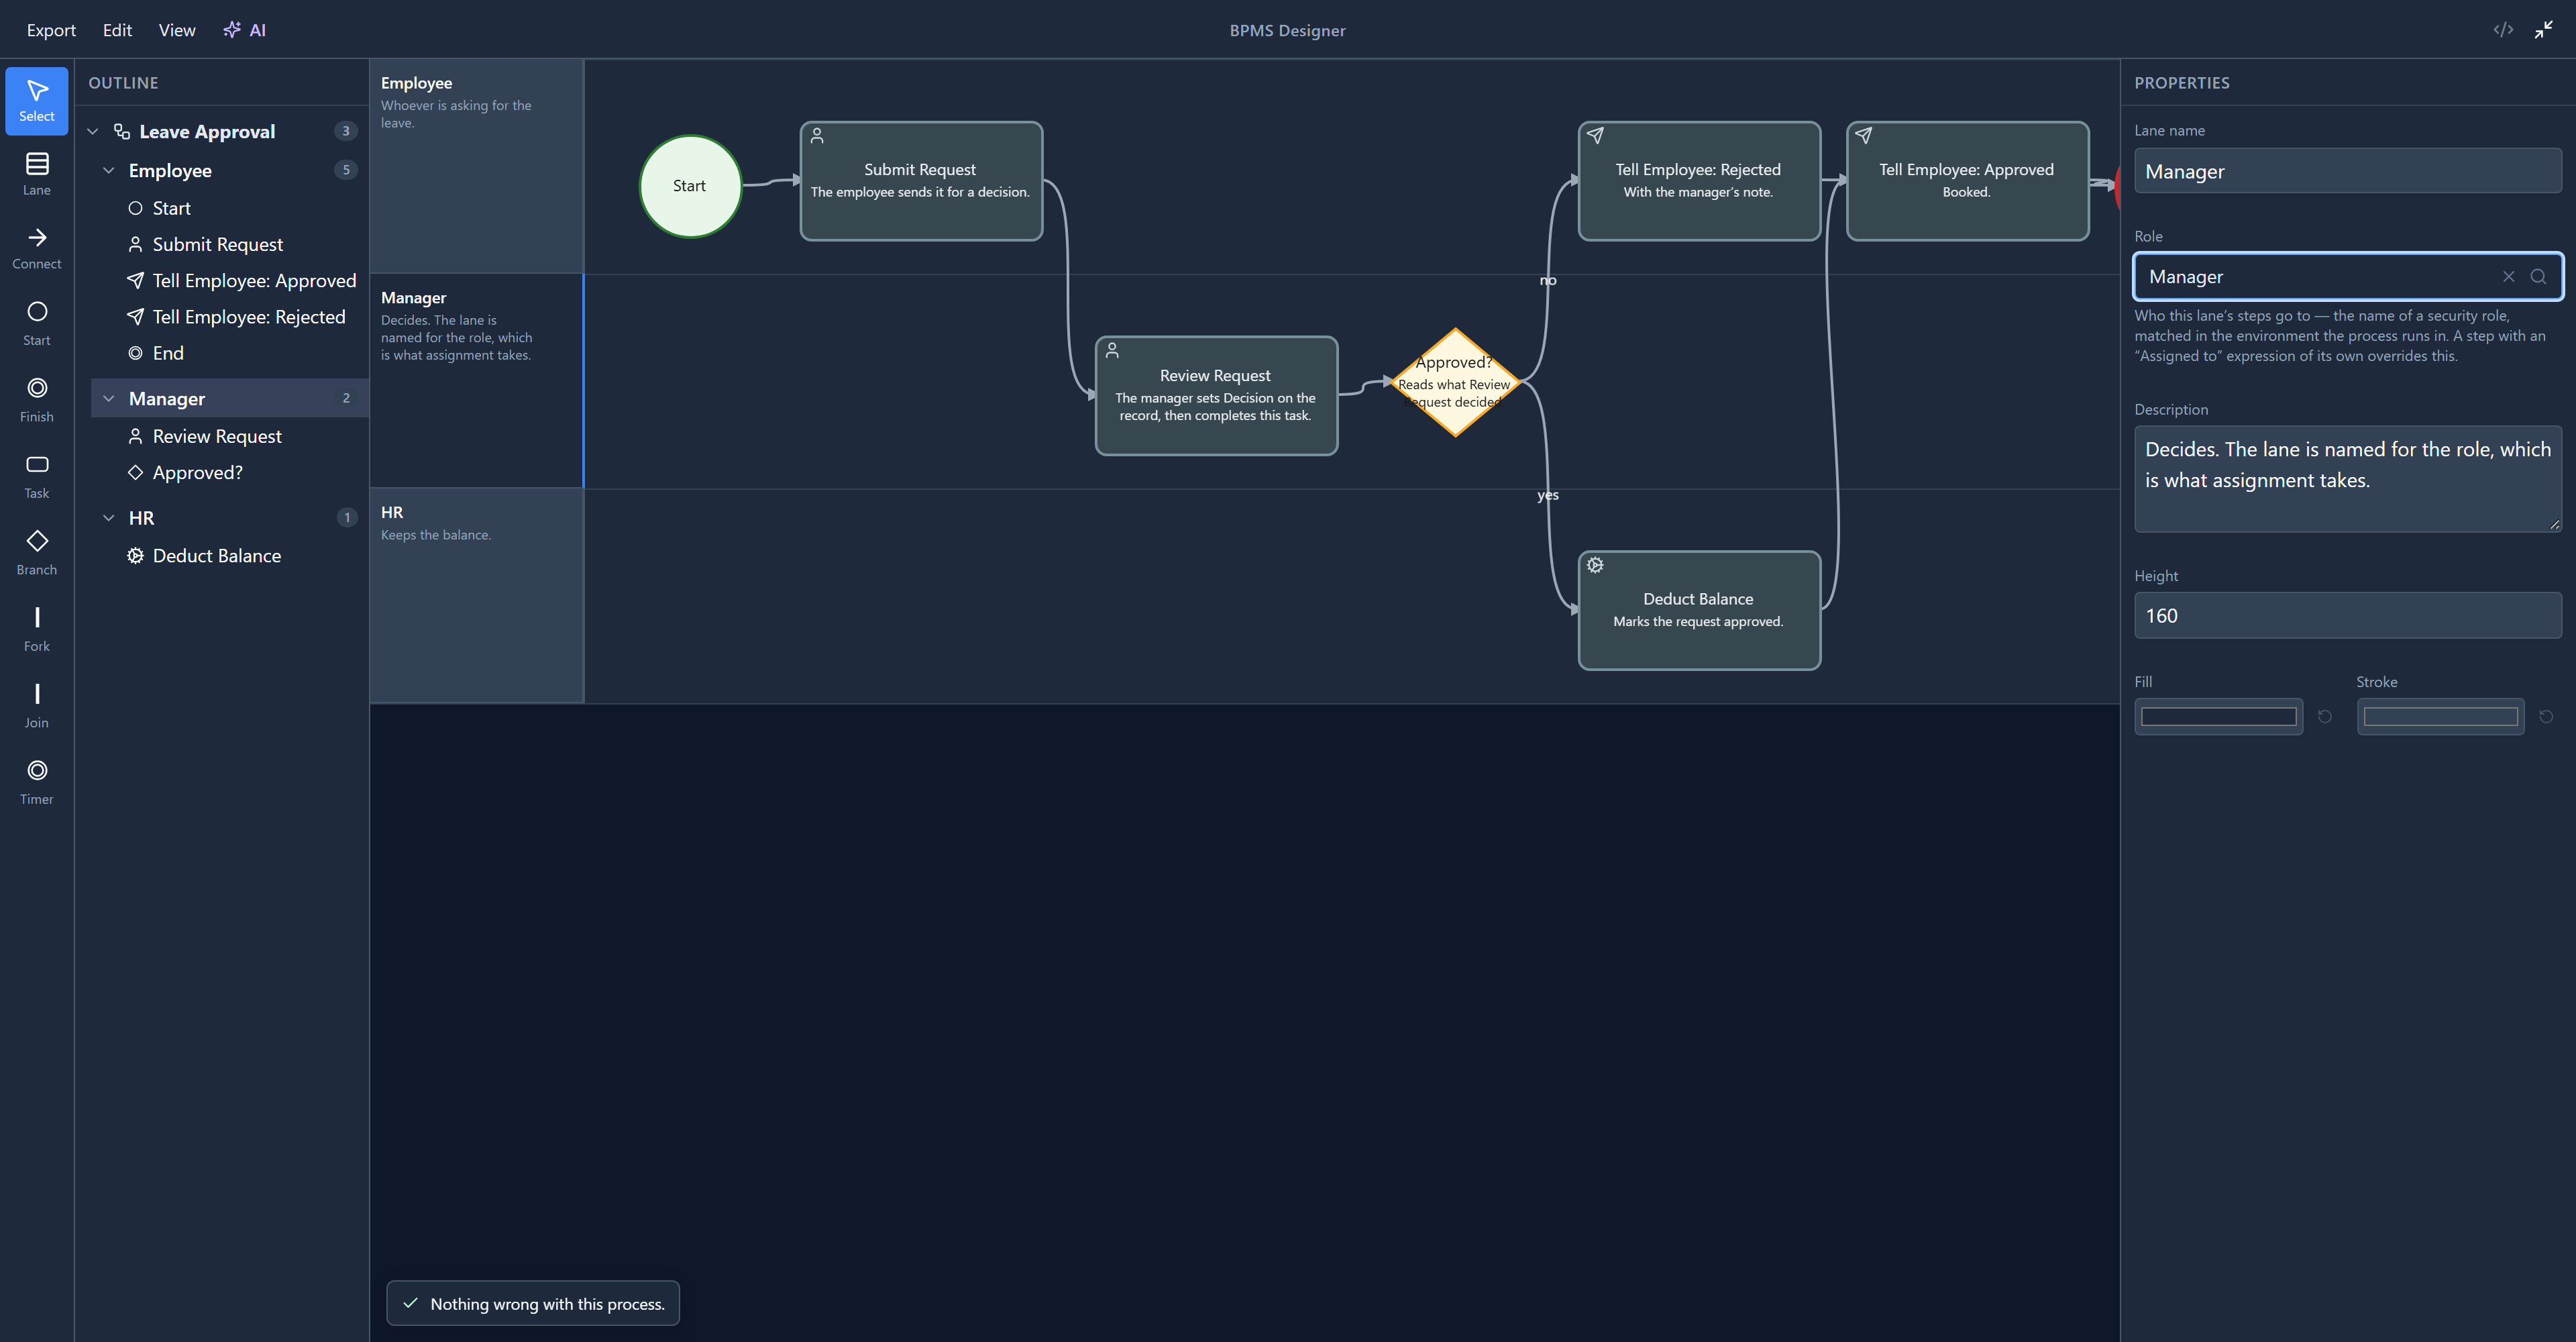This screenshot has height=1342, width=2576.
Task: Select the Start event tool
Action: [x=37, y=324]
